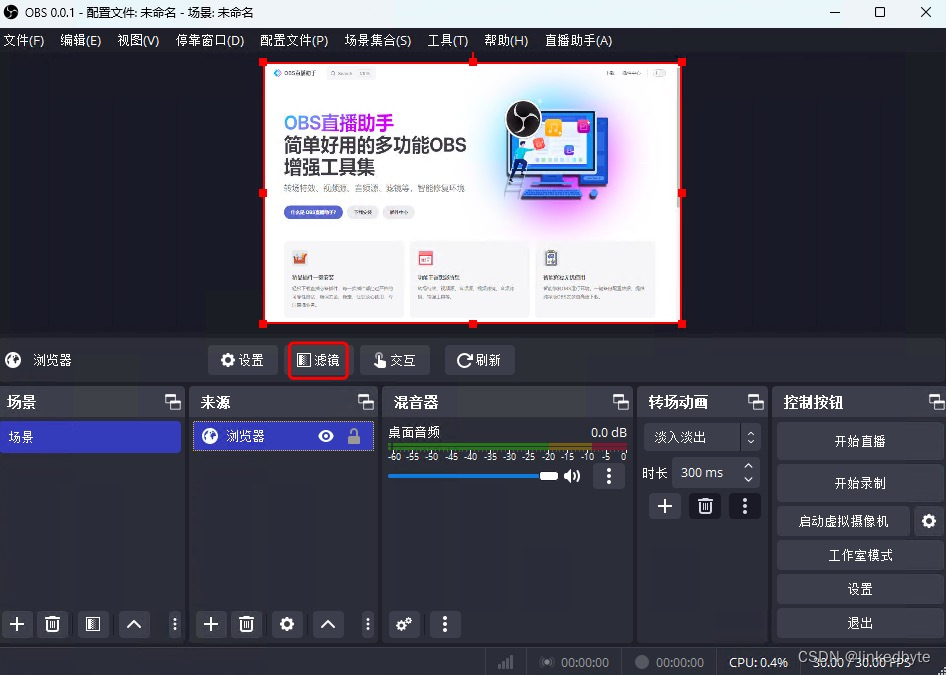Open virtual camera settings gear icon

coord(929,521)
